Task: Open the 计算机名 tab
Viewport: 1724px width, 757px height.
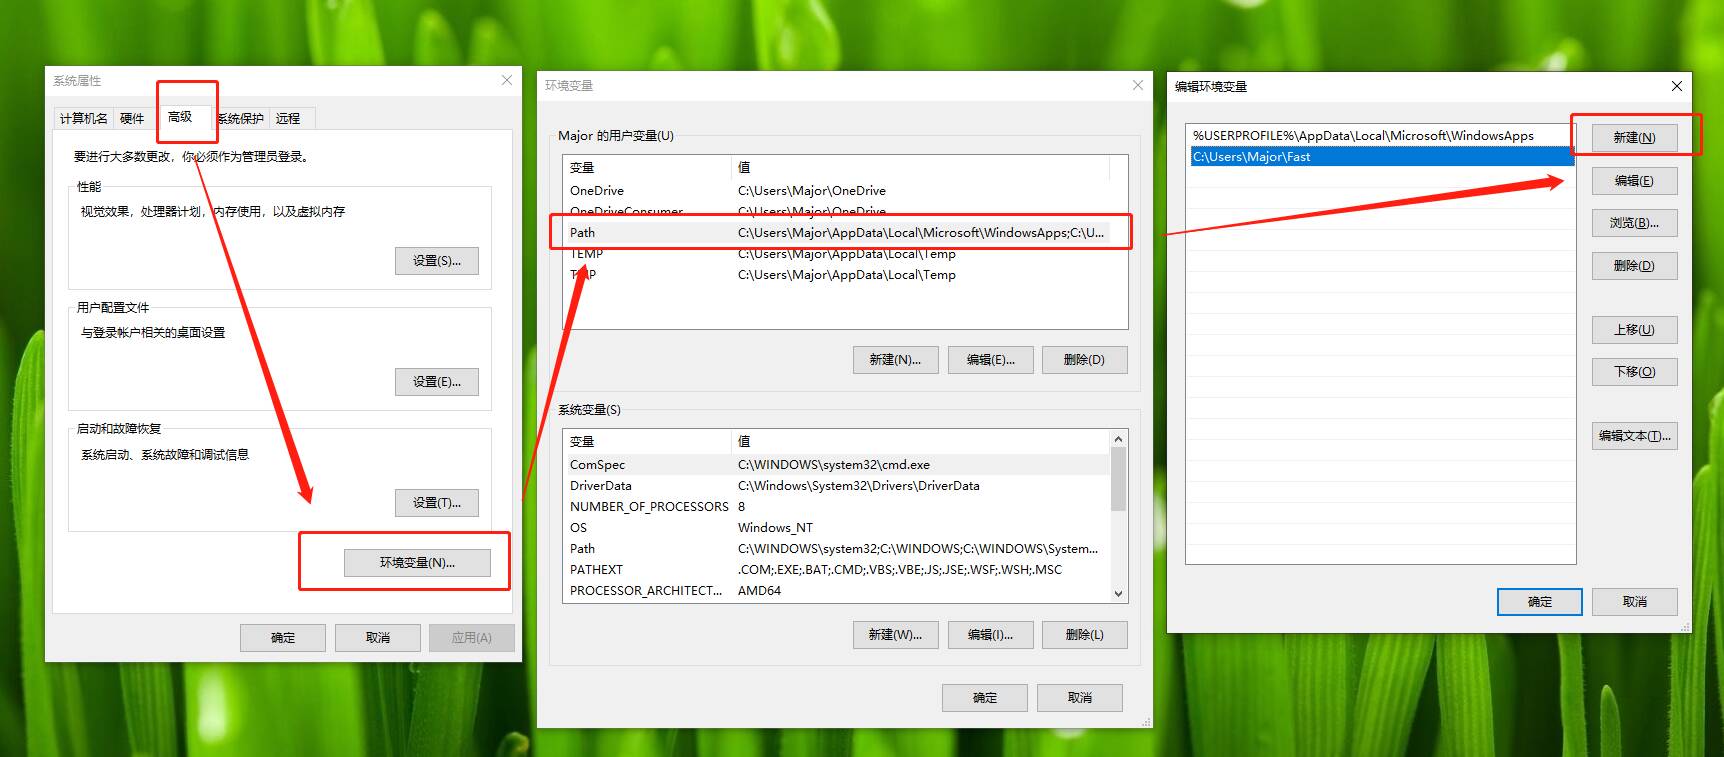Action: point(83,118)
